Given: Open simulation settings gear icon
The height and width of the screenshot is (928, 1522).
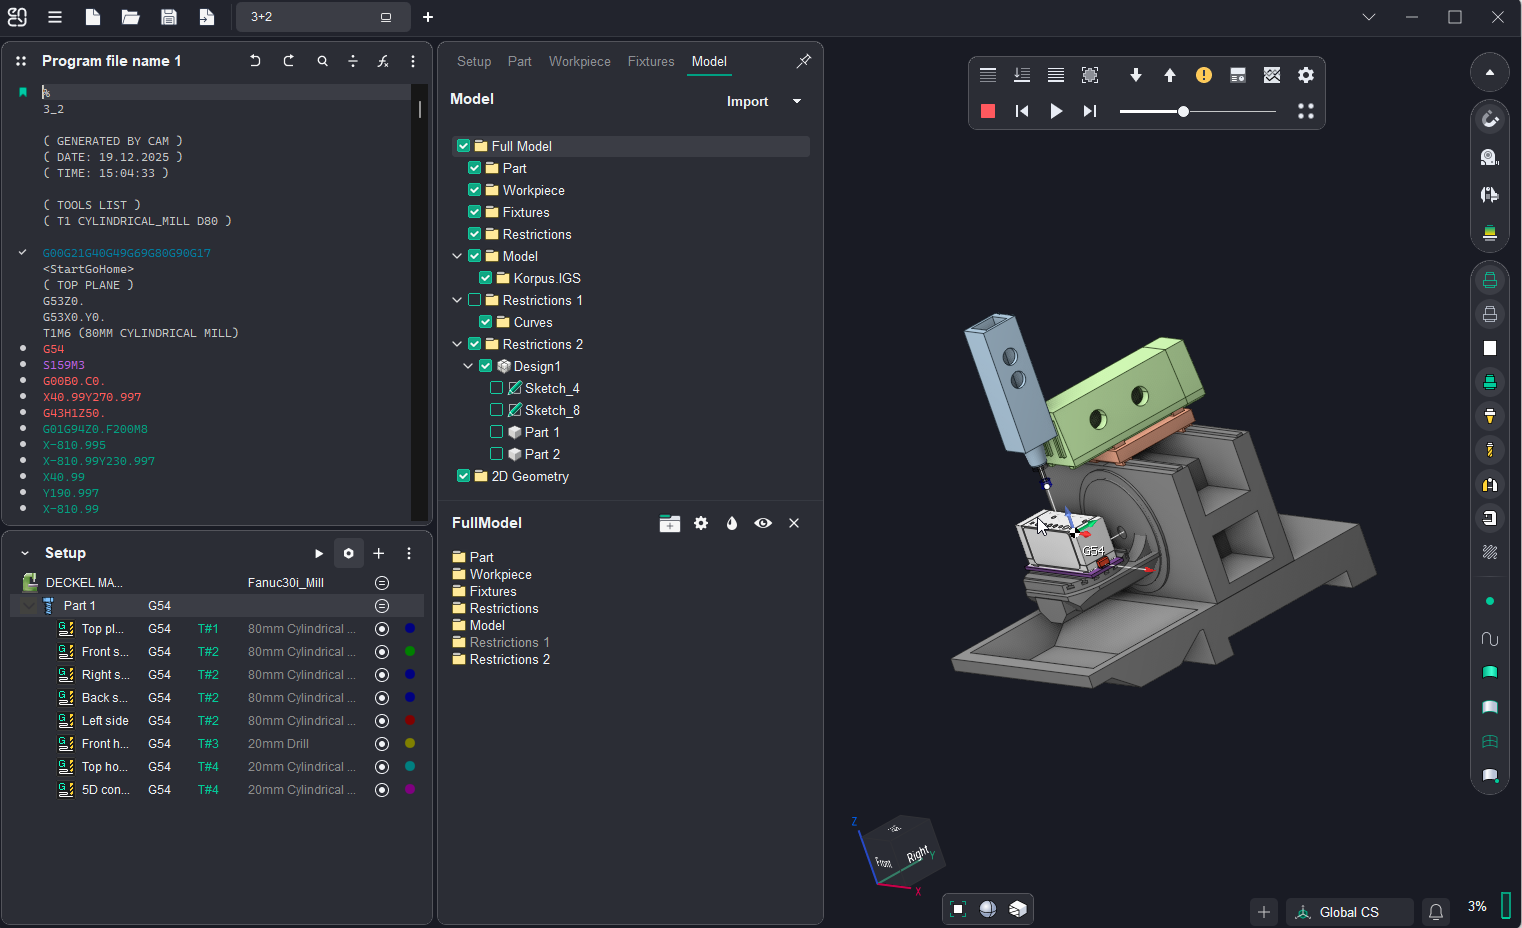Looking at the screenshot, I should click(x=1306, y=75).
